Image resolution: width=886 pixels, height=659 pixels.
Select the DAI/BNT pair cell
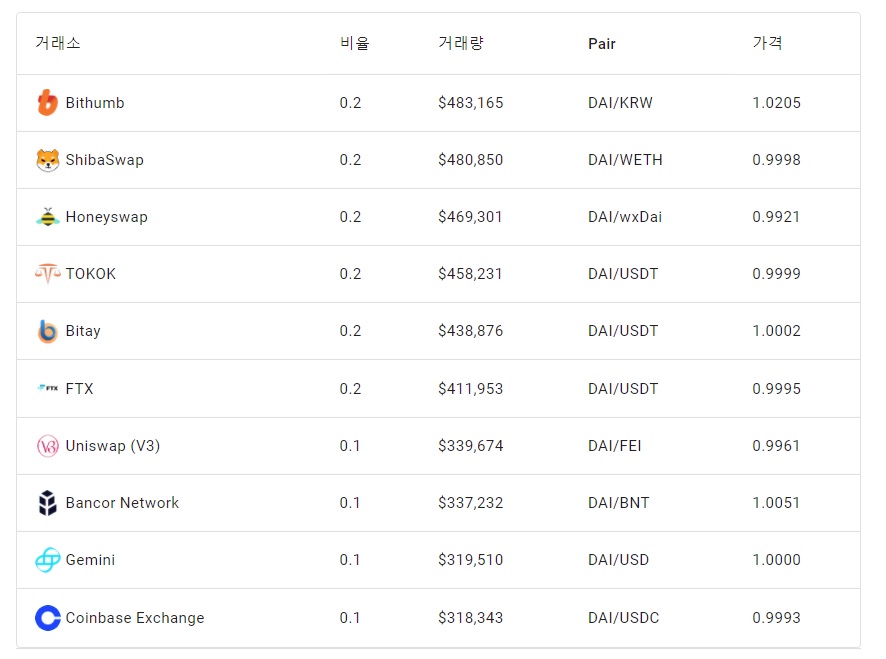coord(619,502)
